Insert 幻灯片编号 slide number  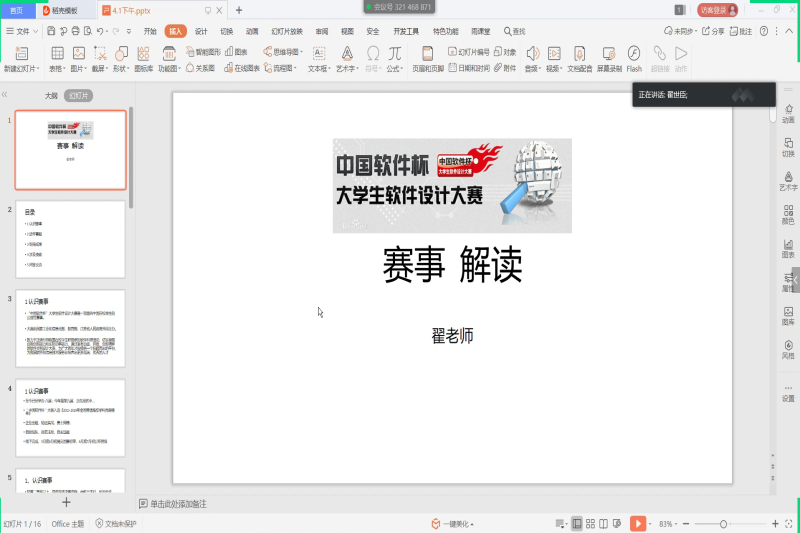[468, 52]
